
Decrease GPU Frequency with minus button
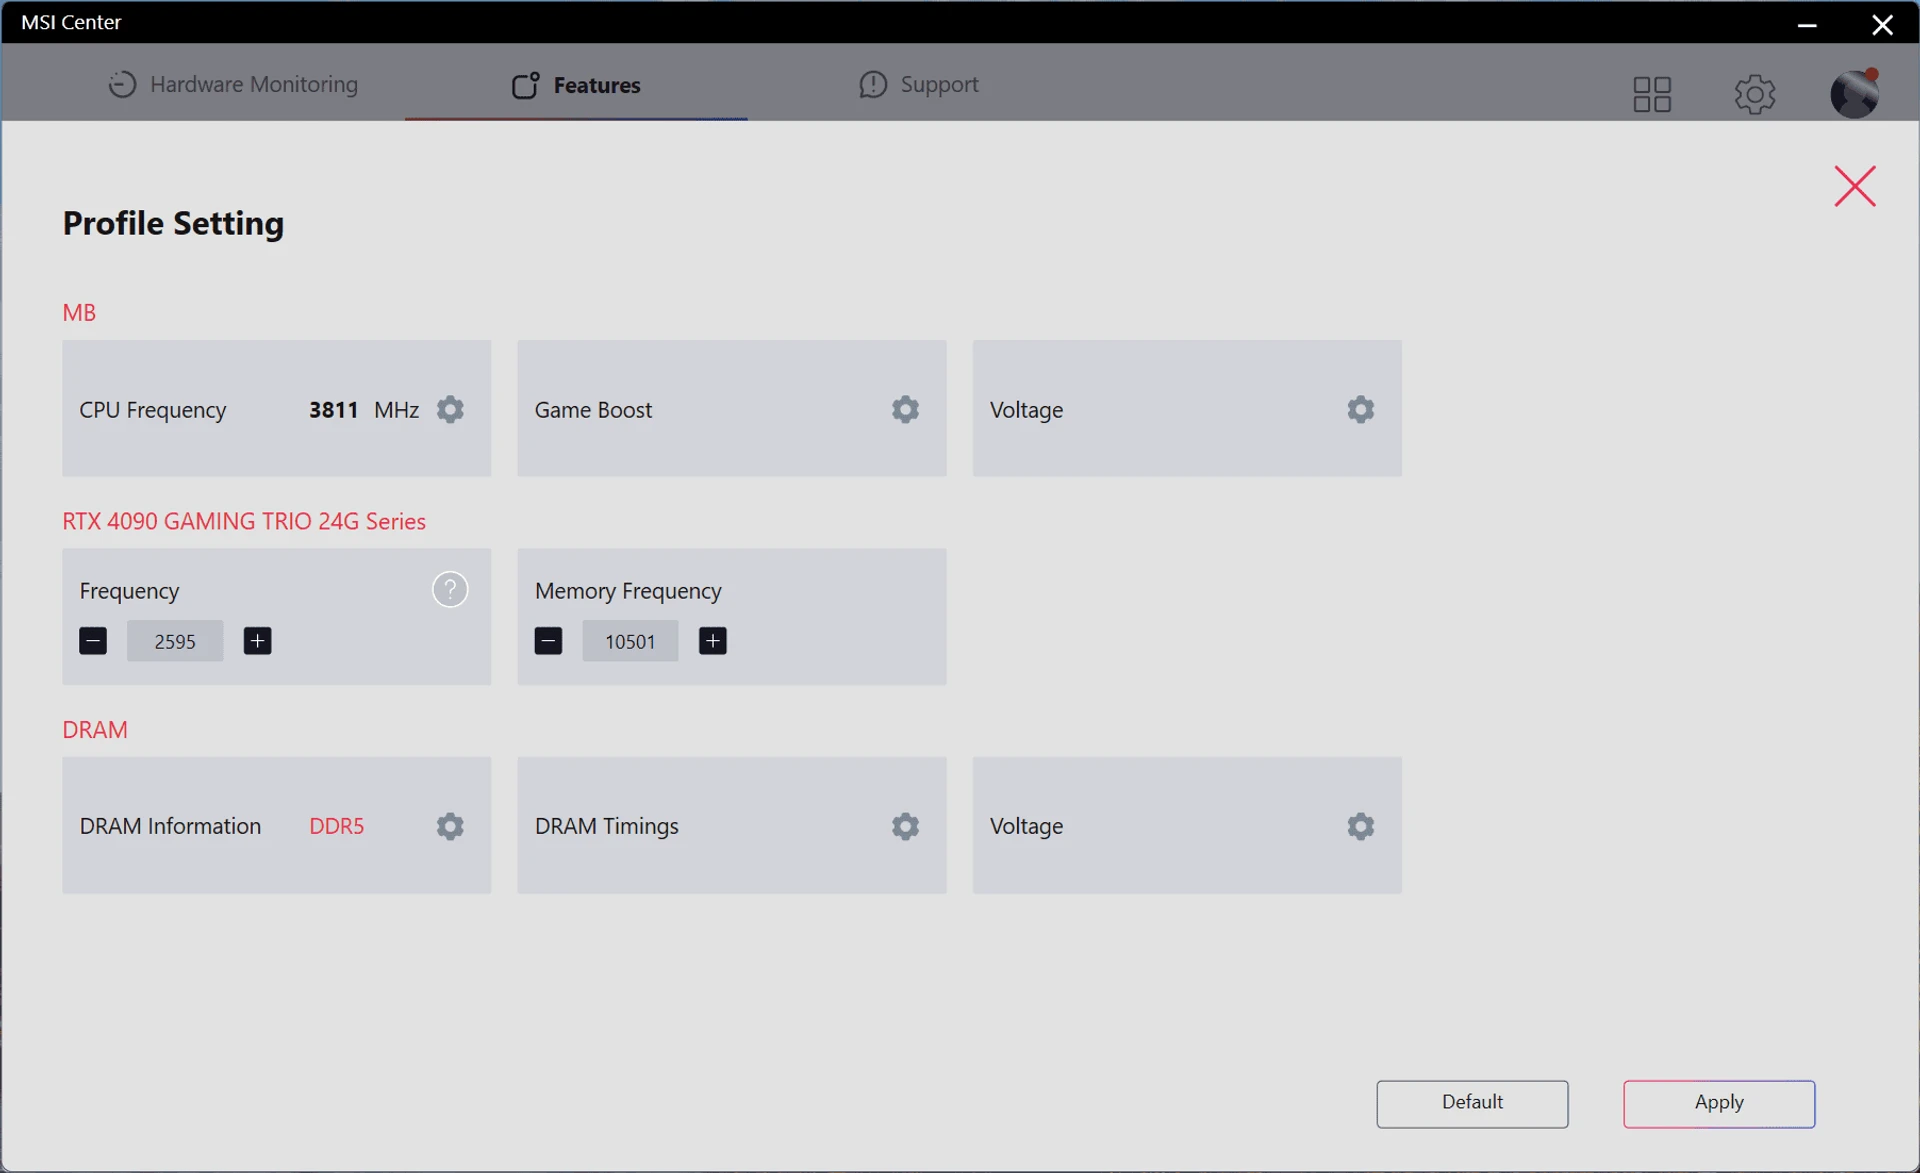[93, 641]
